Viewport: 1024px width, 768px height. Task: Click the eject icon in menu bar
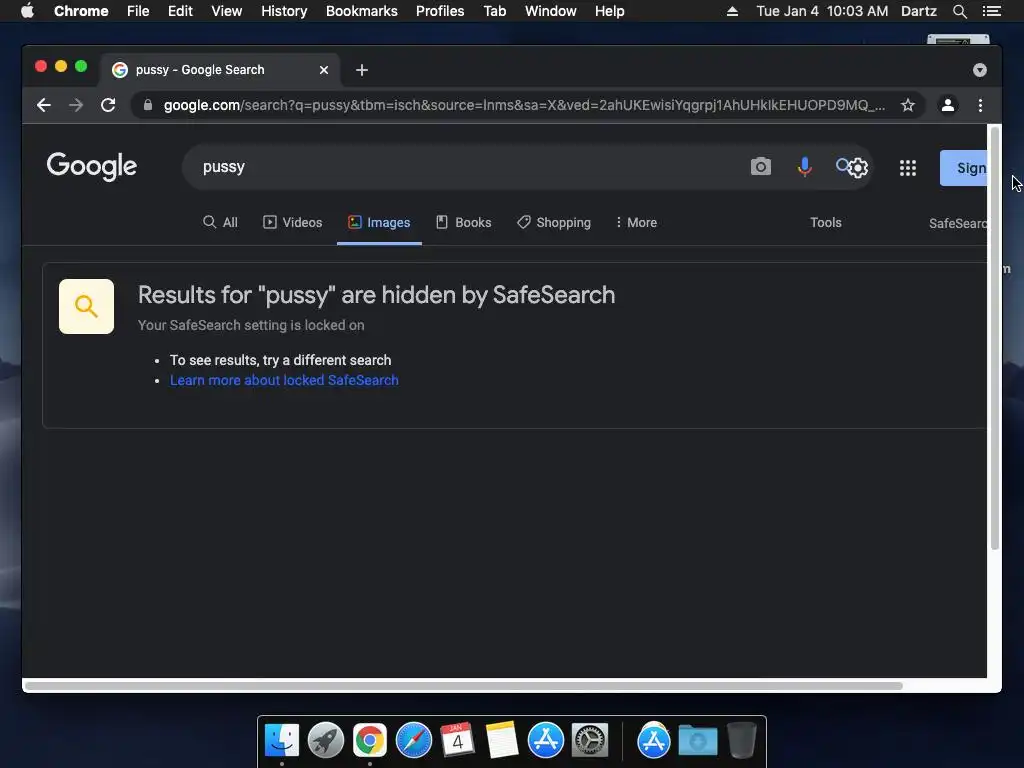733,11
